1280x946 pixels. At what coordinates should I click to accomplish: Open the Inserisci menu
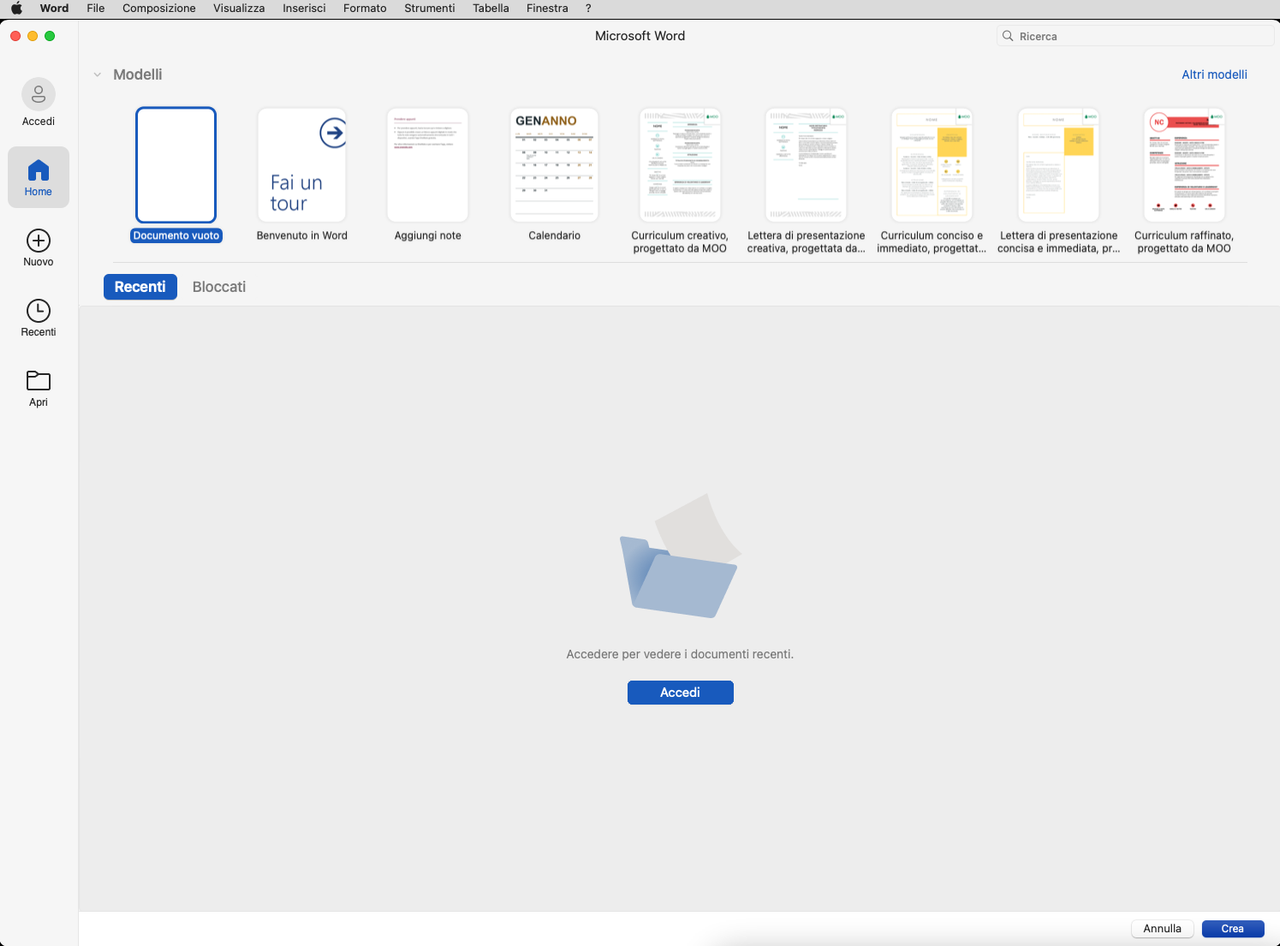[x=304, y=8]
